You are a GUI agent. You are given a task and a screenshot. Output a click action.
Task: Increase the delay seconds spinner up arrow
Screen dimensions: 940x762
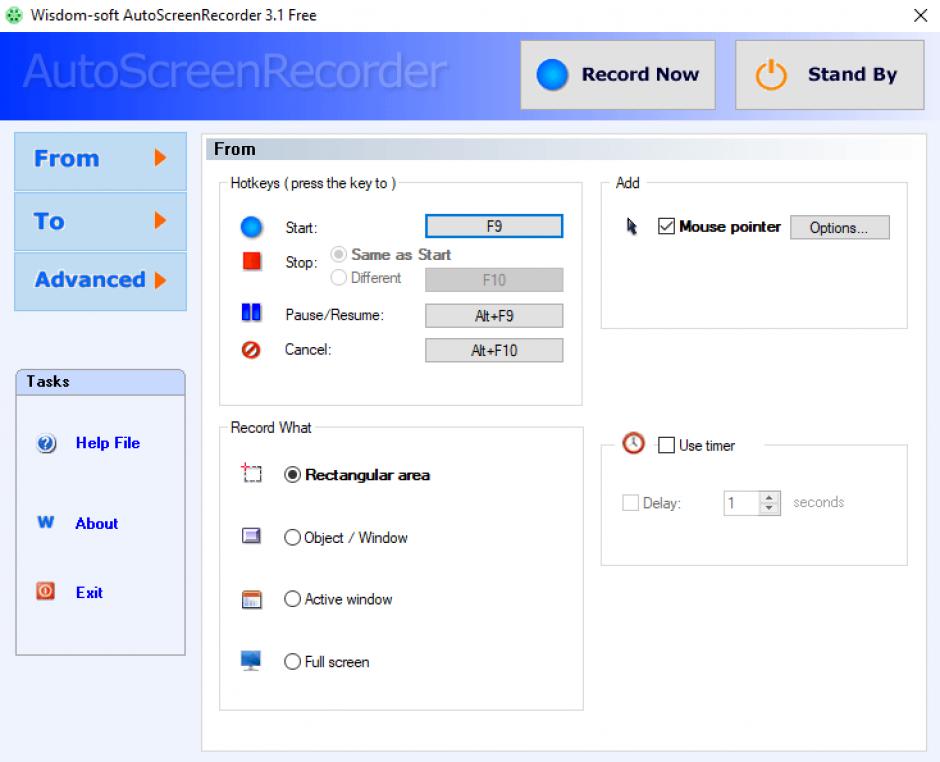coord(769,497)
